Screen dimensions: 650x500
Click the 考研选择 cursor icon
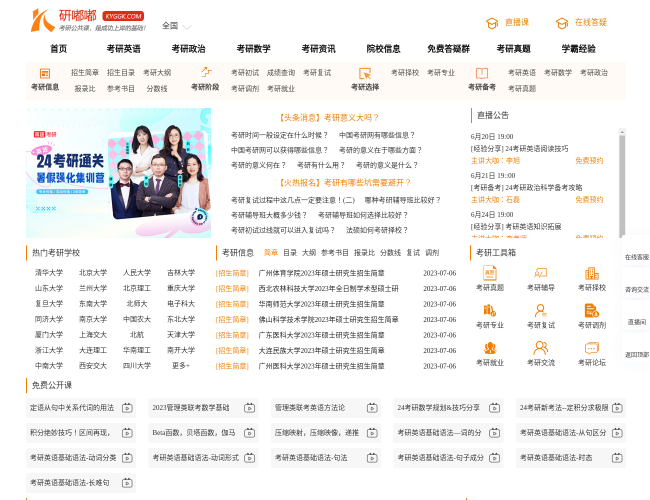[365, 73]
